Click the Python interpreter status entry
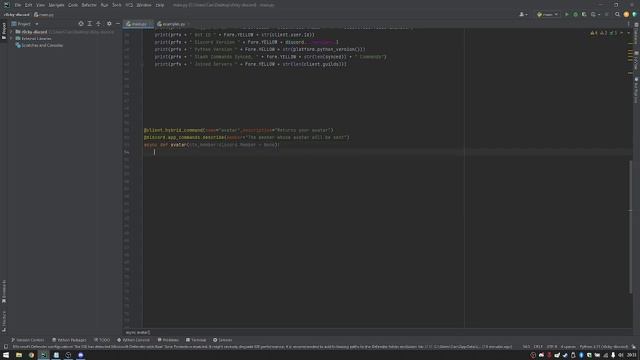This screenshot has height=360, width=640. pyautogui.click(x=603, y=347)
